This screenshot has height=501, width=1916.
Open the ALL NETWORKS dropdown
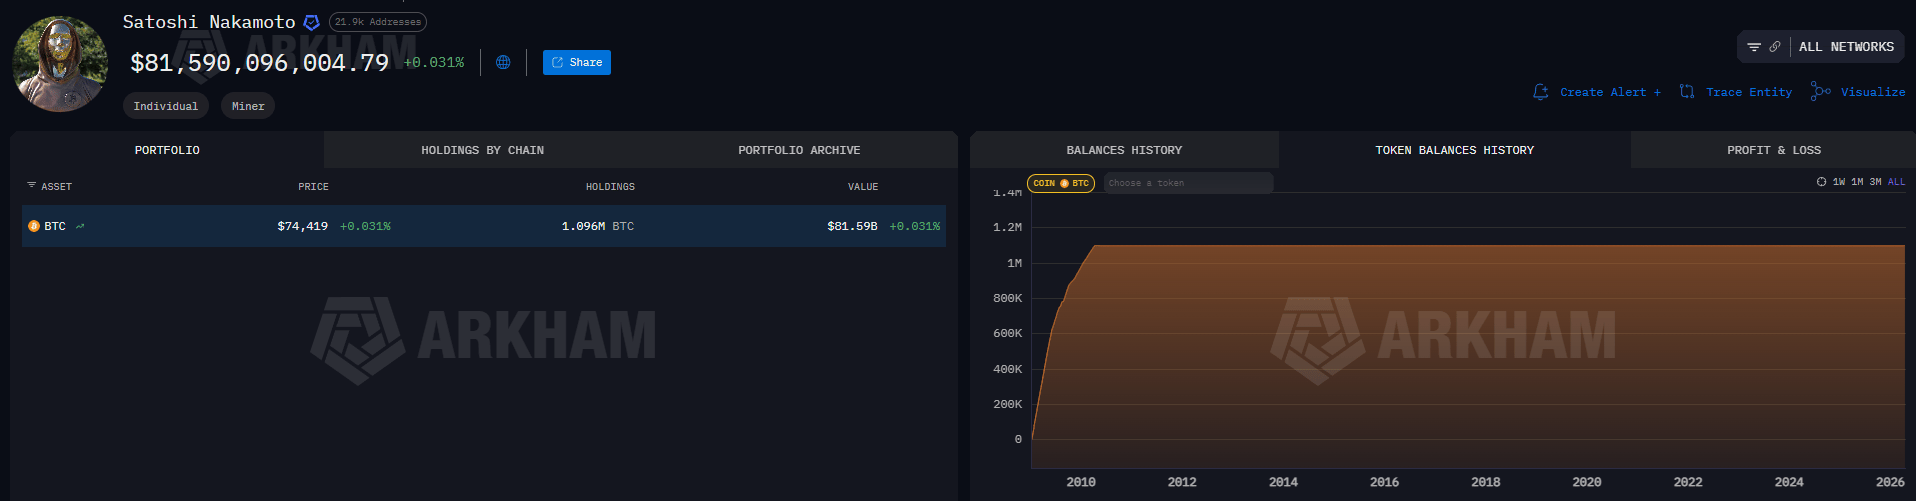click(1846, 47)
